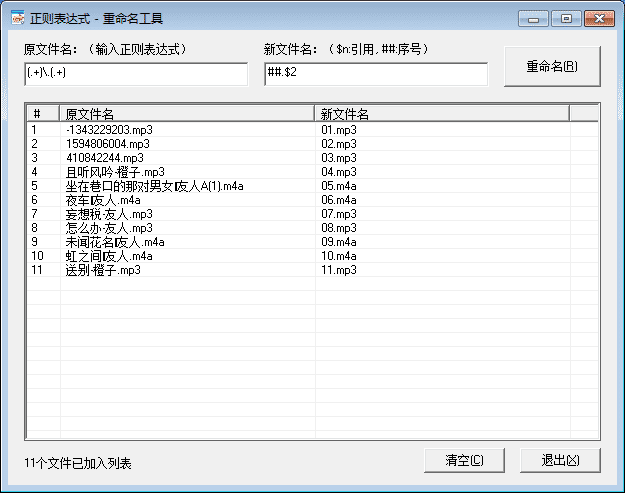Click new file name 10.m4a cell
Viewport: 625px width, 493px height.
pyautogui.click(x=339, y=256)
